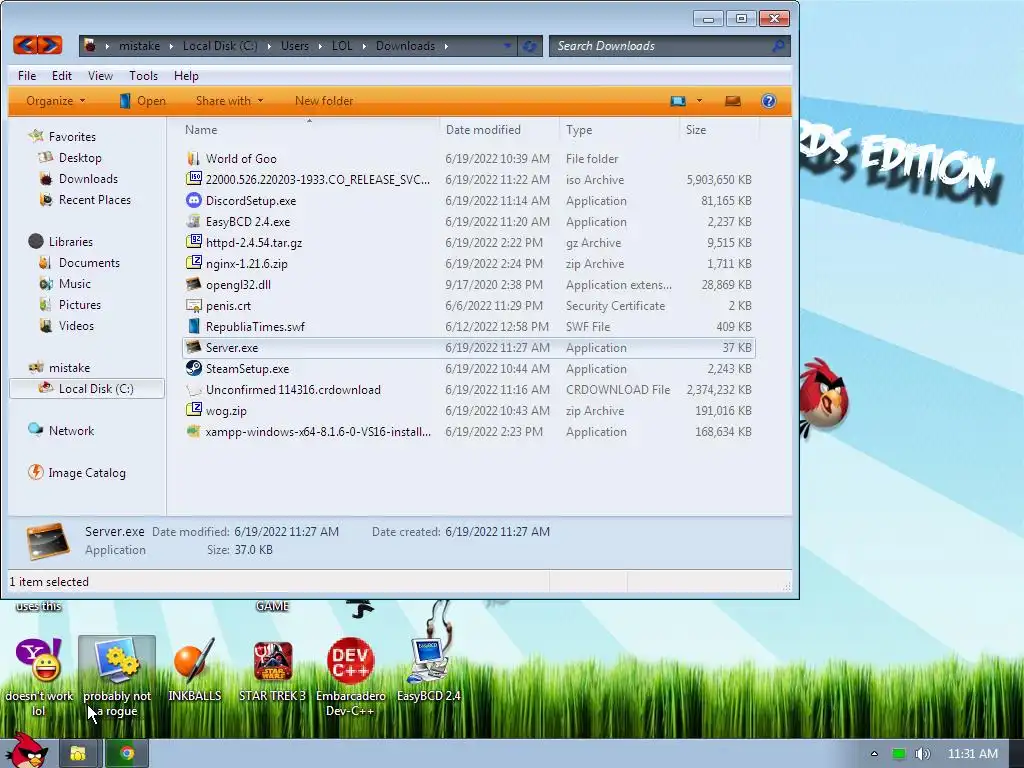Select Pictures under Libraries
Viewport: 1024px width, 768px height.
click(x=80, y=304)
